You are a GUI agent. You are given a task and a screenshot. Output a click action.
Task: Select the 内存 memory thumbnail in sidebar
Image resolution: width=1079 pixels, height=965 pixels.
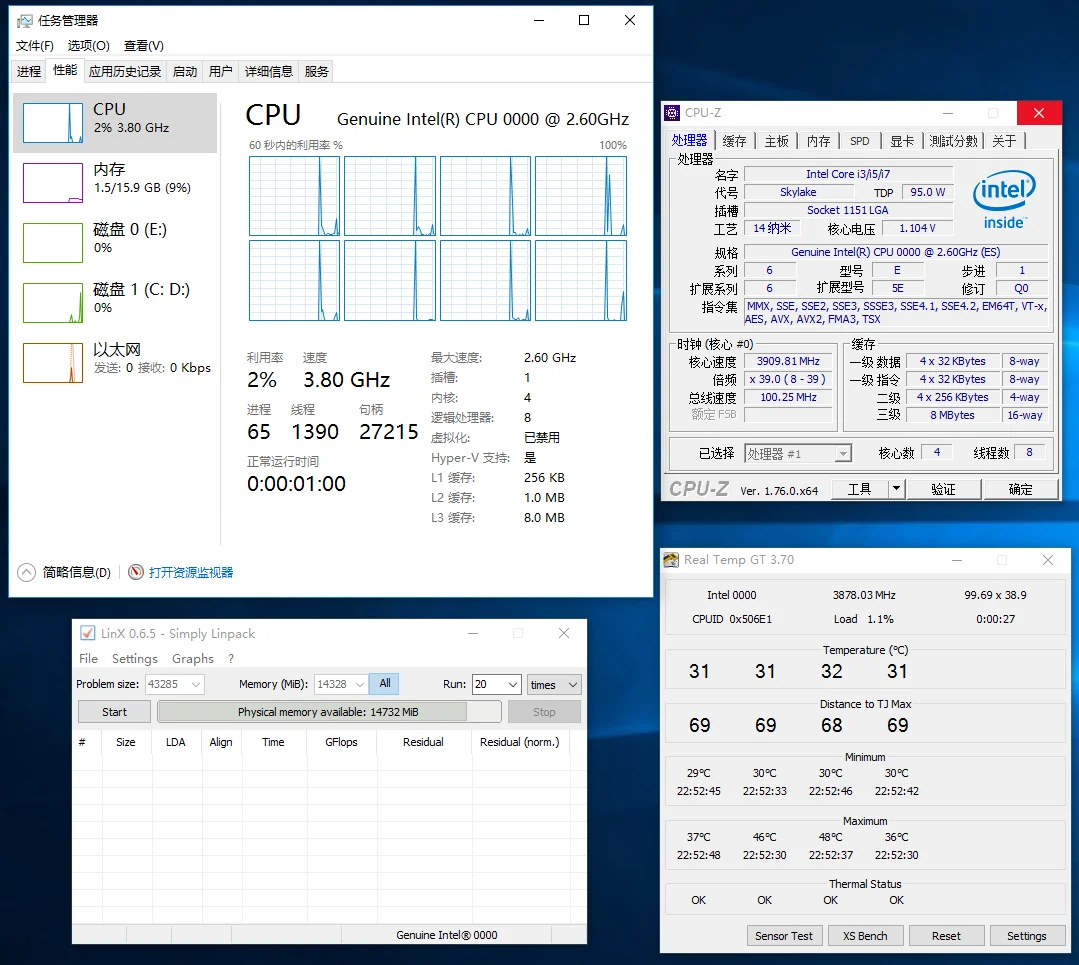tap(53, 182)
